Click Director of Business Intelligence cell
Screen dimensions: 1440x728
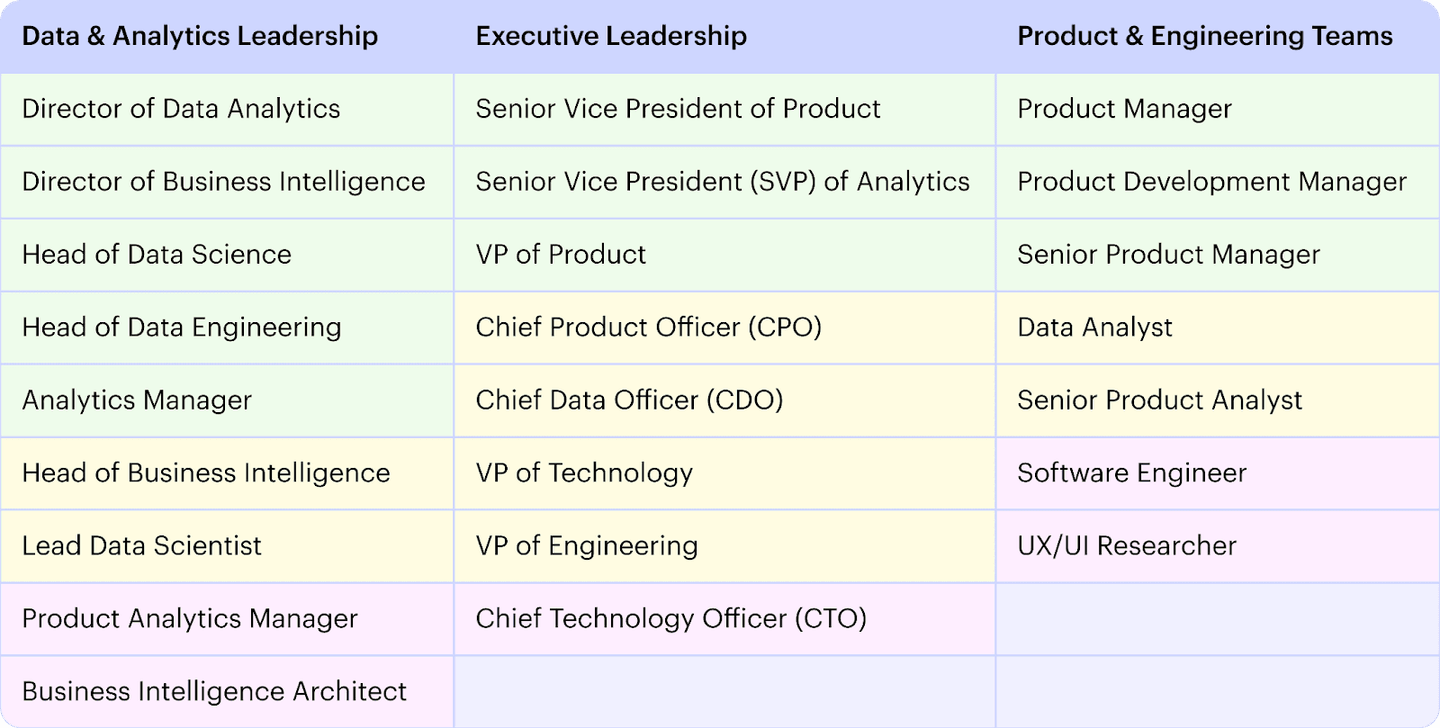[223, 182]
